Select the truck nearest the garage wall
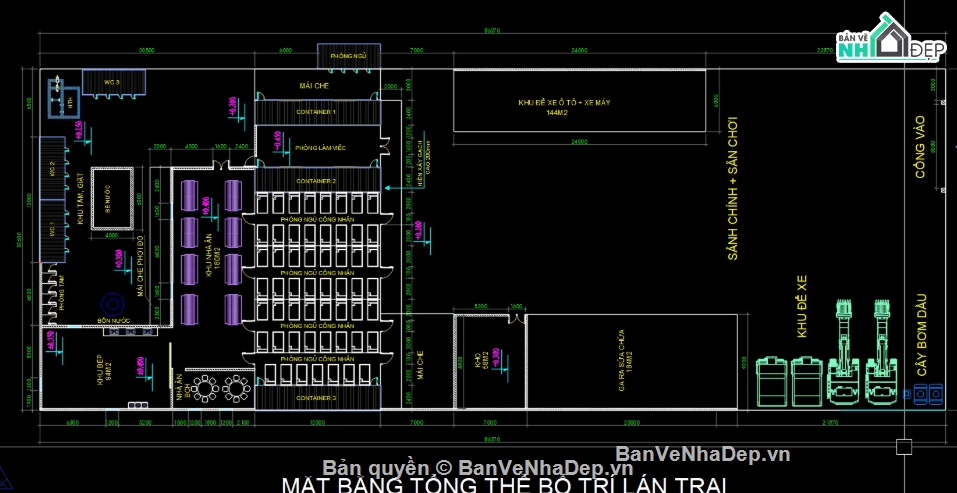This screenshot has width=957, height=493. [772, 382]
